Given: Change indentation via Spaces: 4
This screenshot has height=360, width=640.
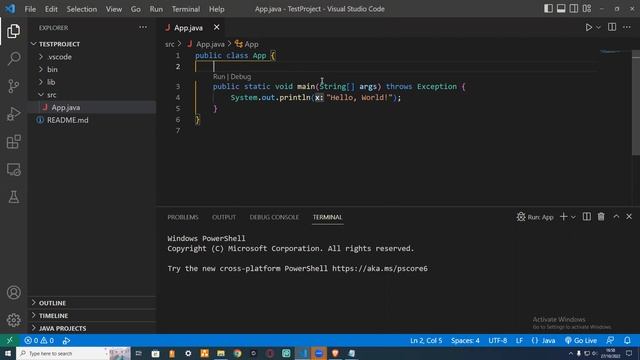Looking at the screenshot, I should (465, 340).
